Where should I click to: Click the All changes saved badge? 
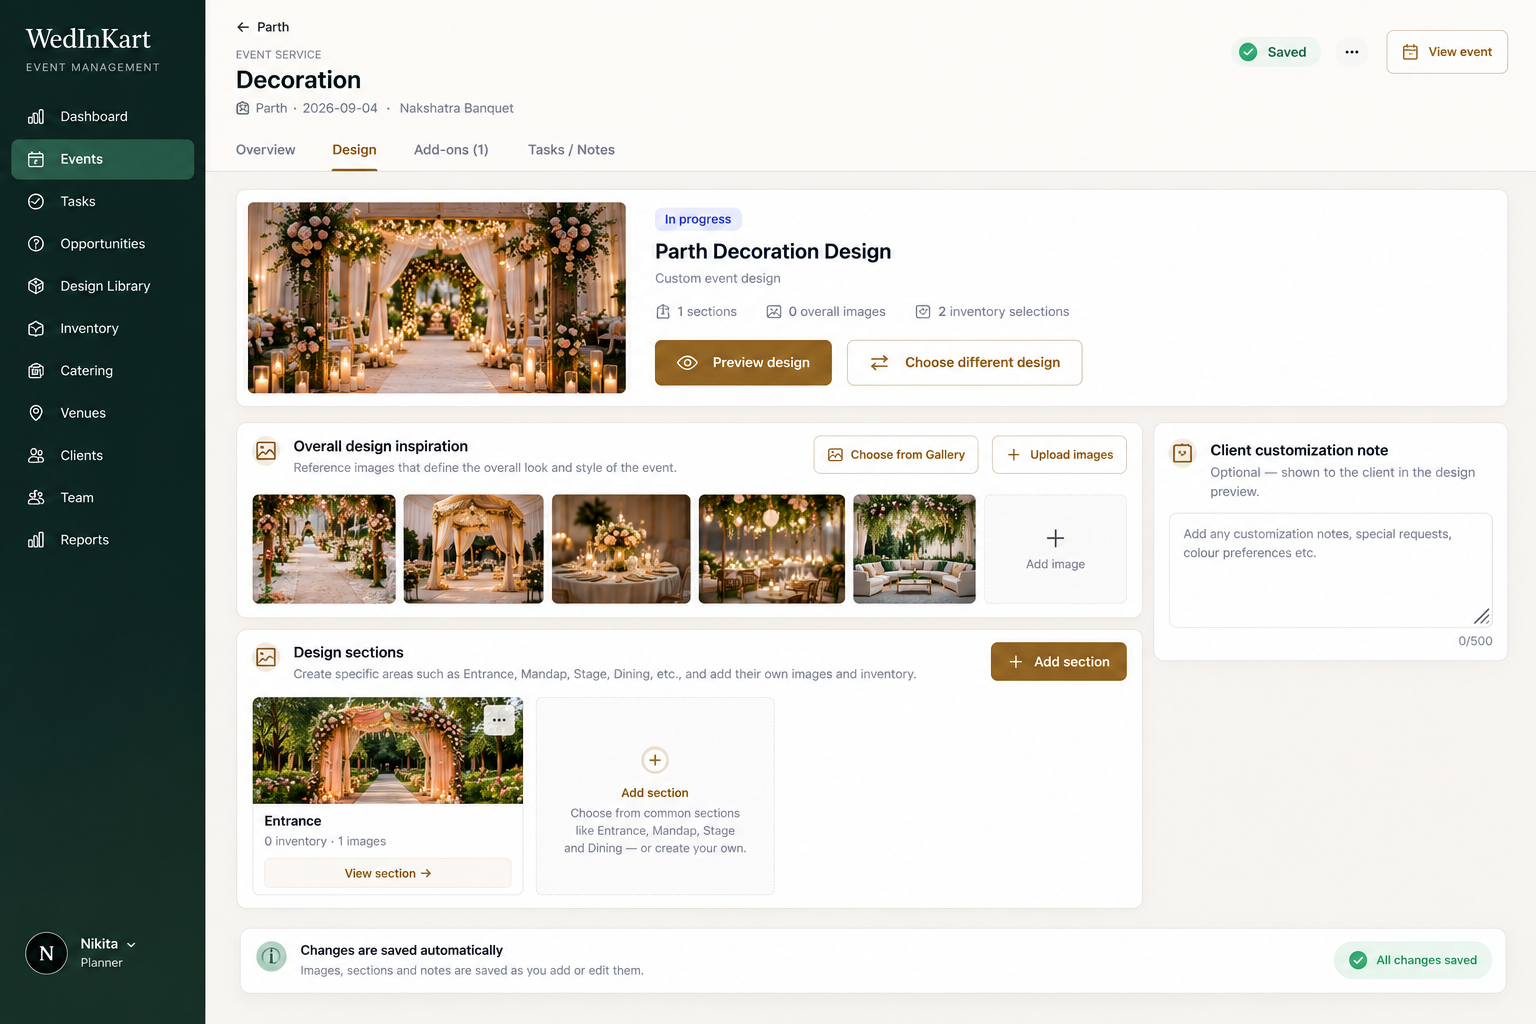pos(1413,960)
